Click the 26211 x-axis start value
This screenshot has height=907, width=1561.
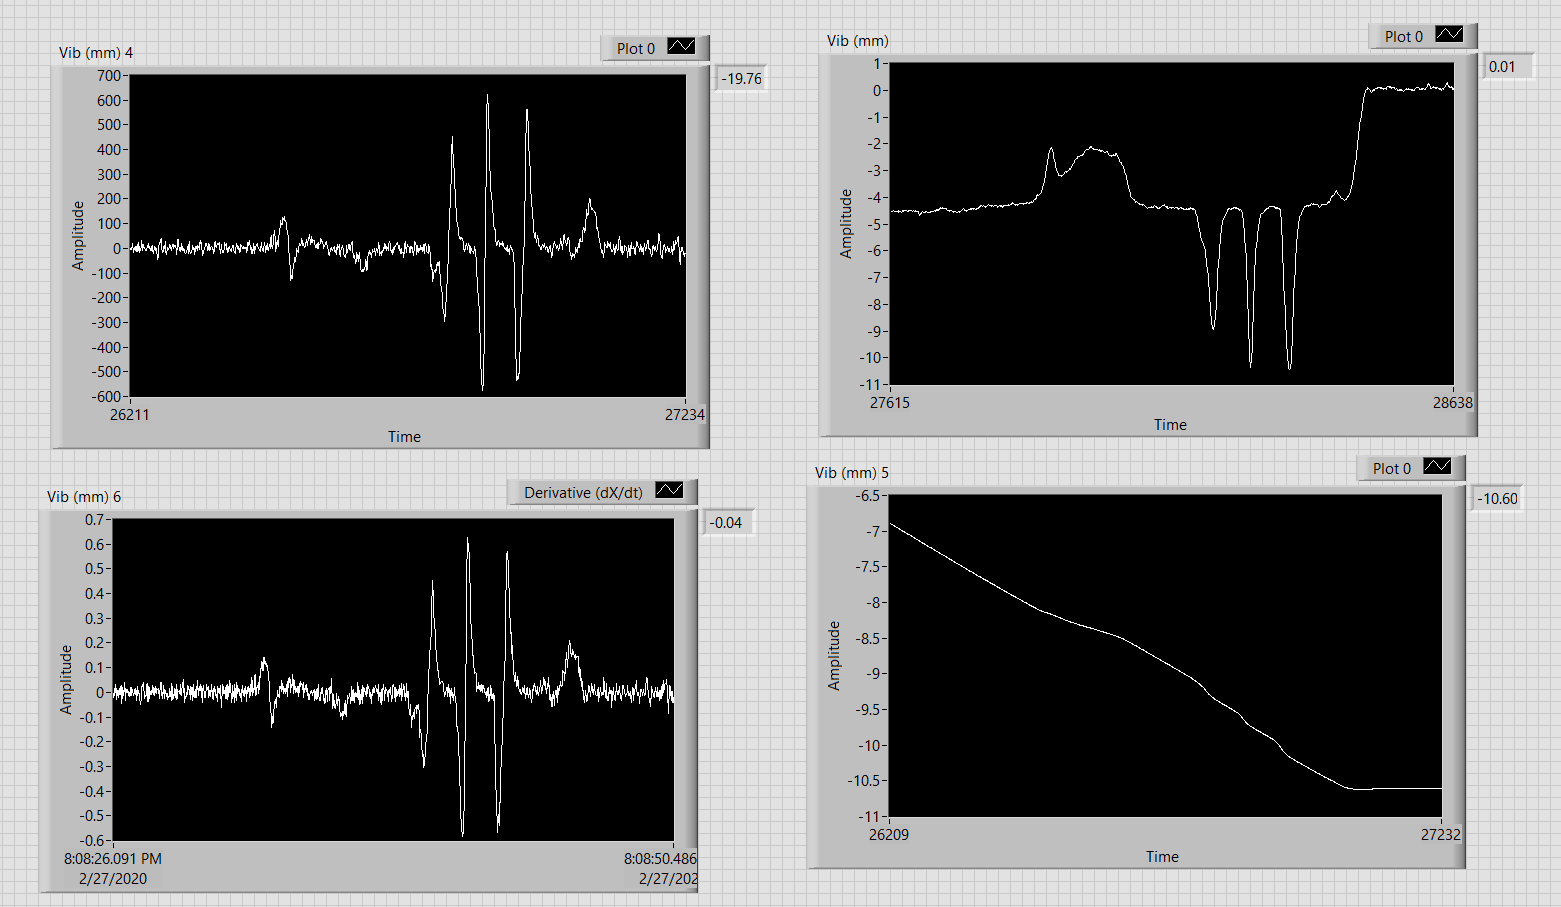click(x=130, y=414)
